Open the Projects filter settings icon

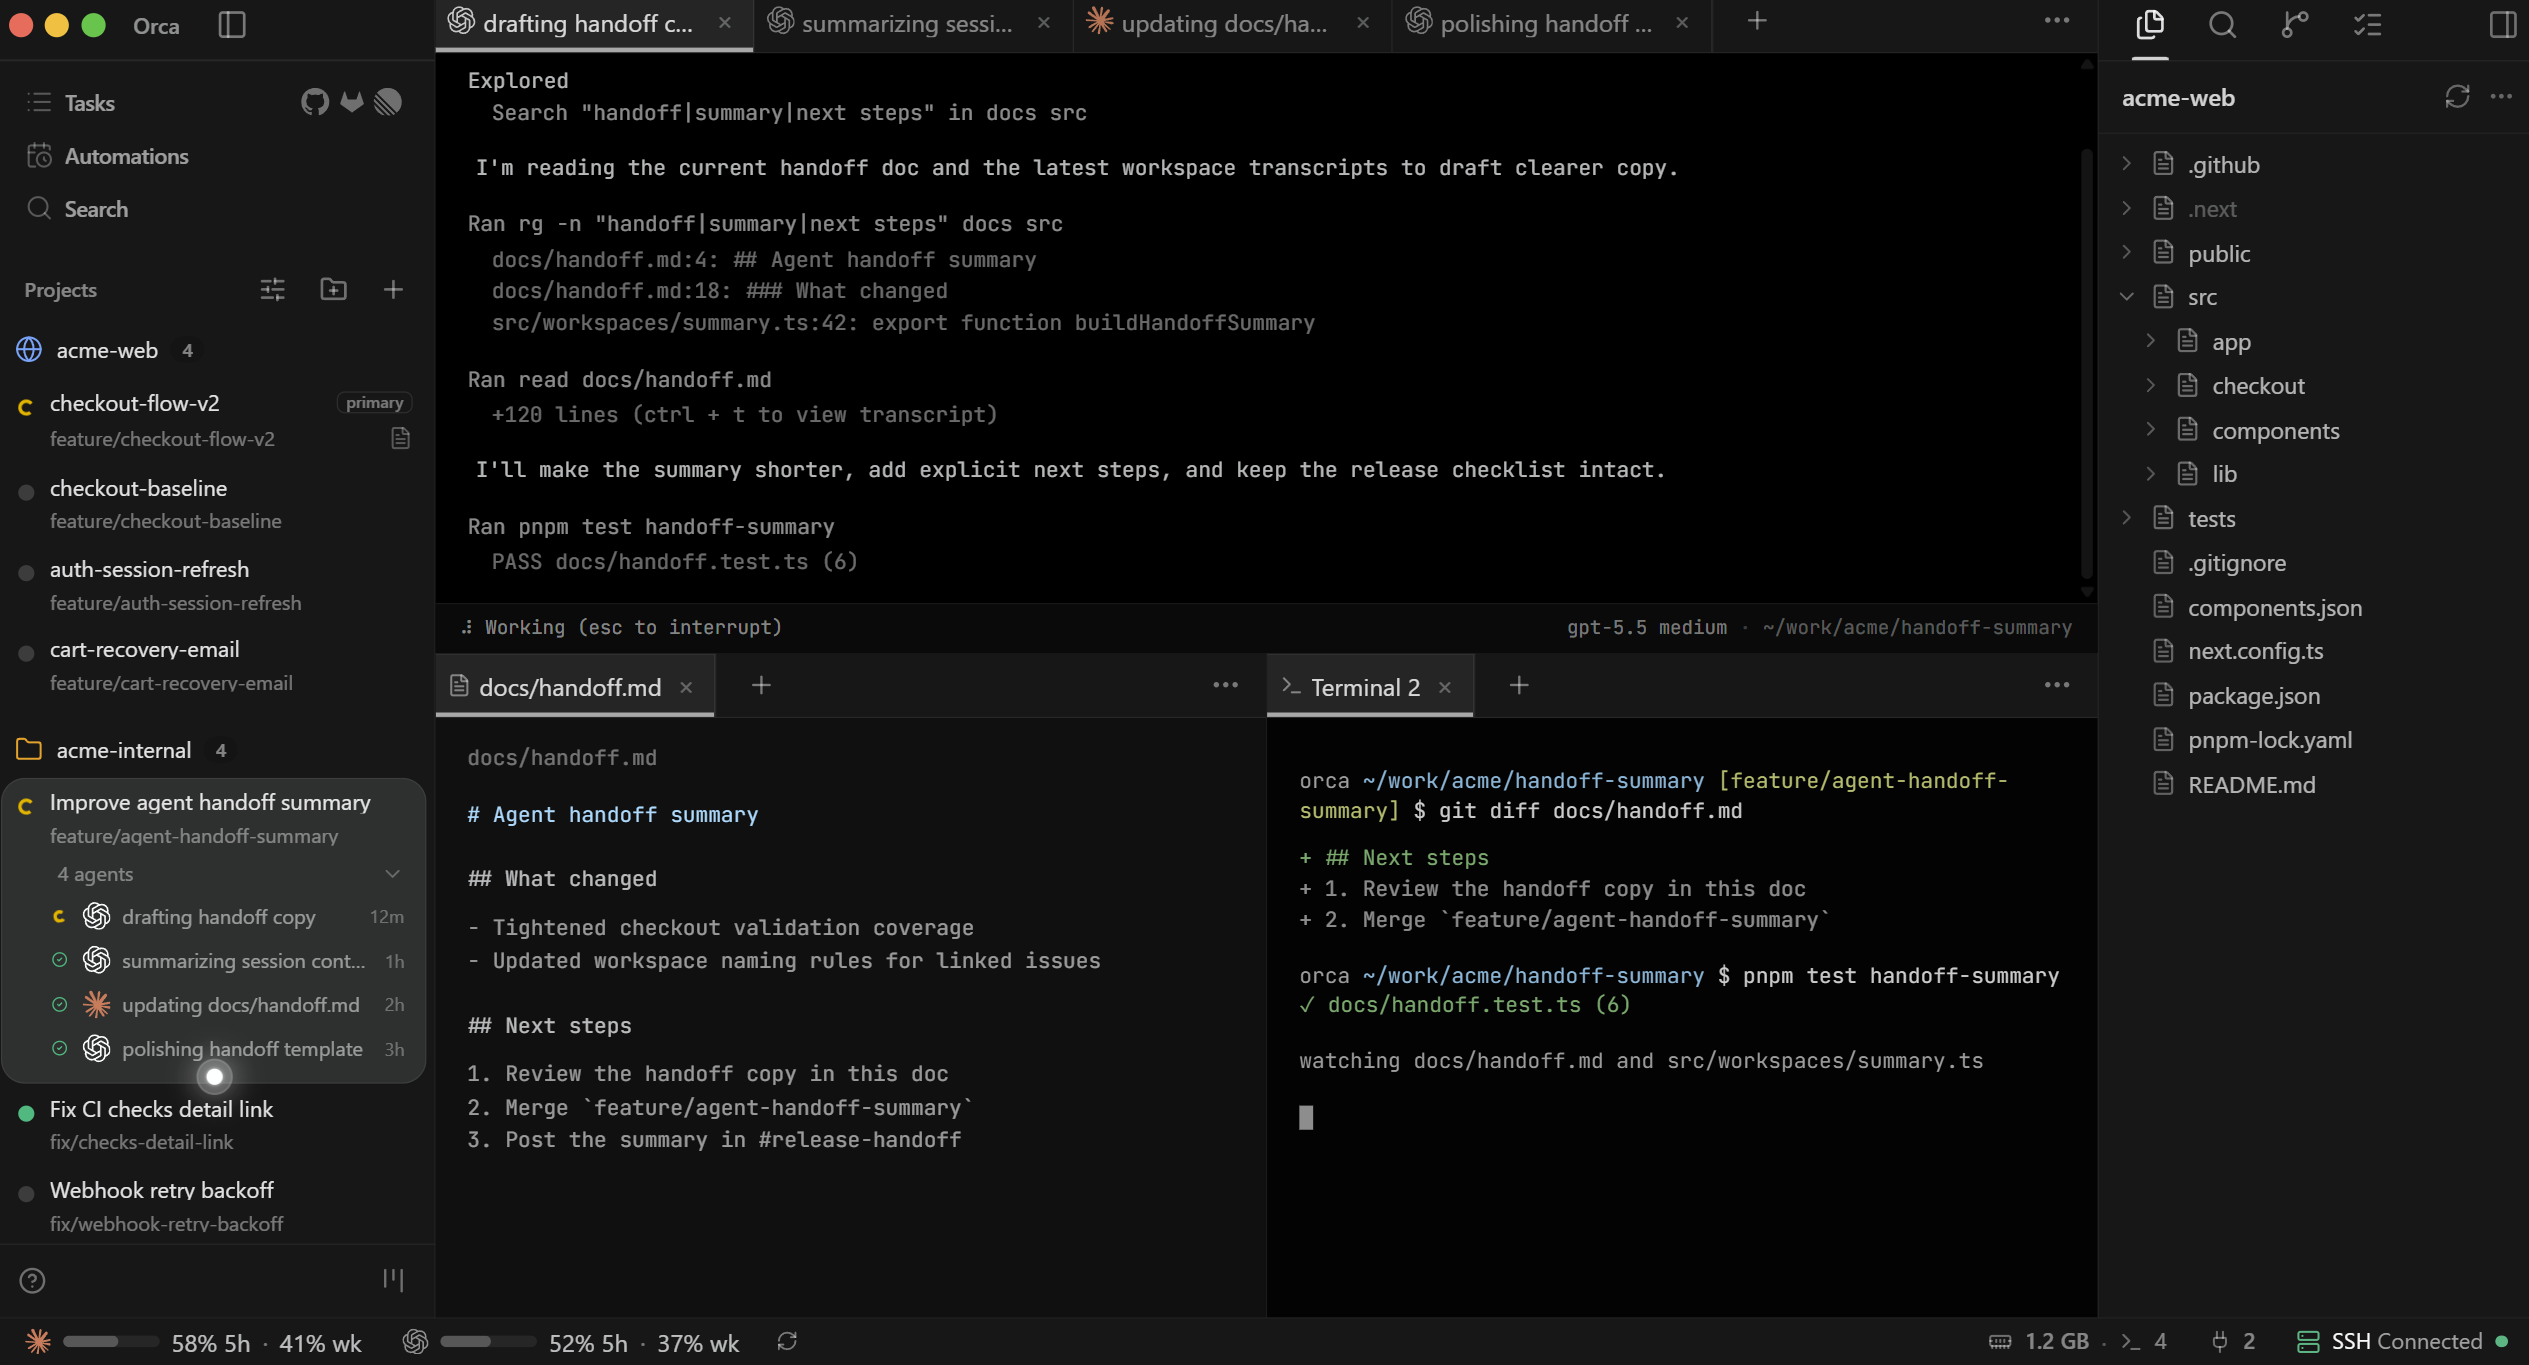coord(272,290)
